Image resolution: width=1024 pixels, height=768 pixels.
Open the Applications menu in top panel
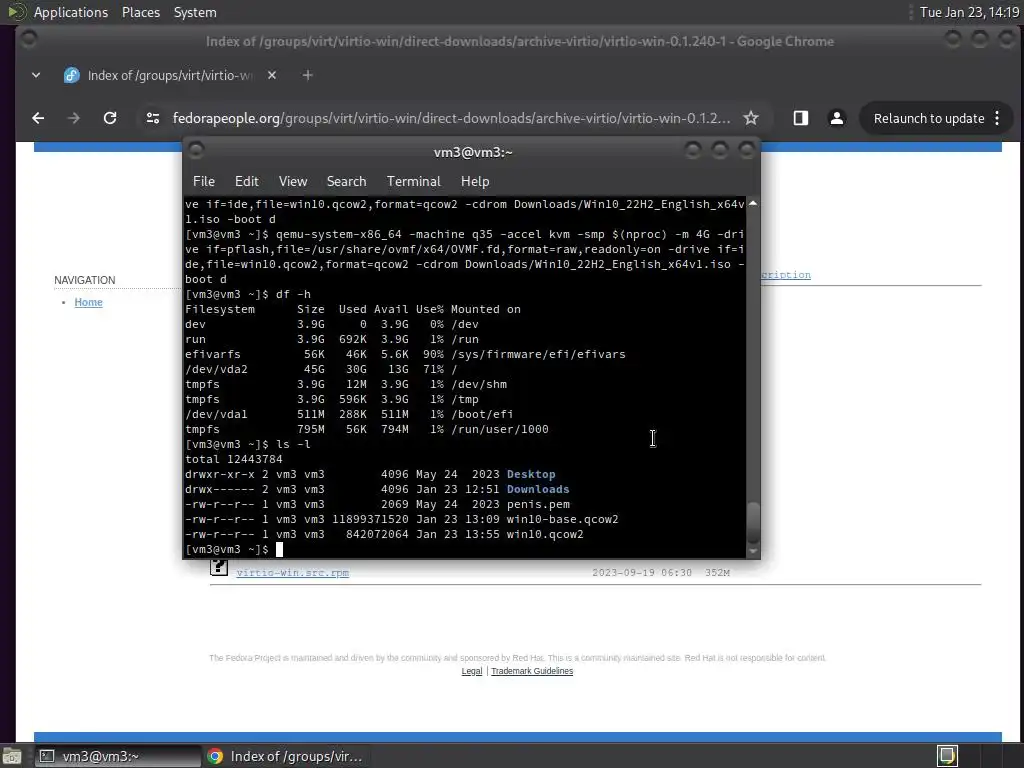click(x=71, y=12)
